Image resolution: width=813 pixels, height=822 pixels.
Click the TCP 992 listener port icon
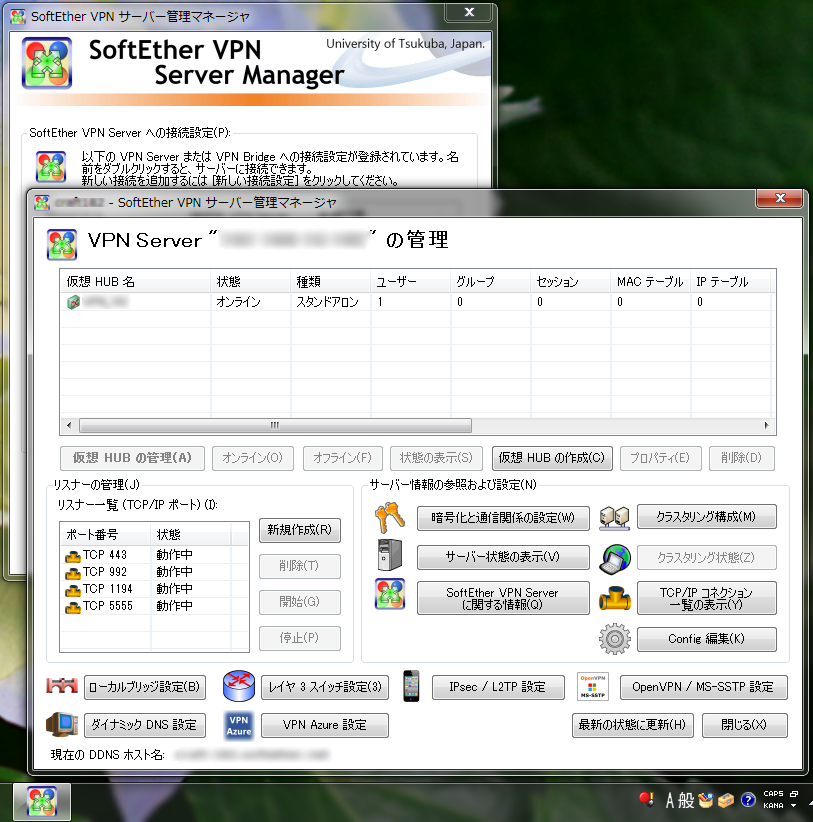72,573
